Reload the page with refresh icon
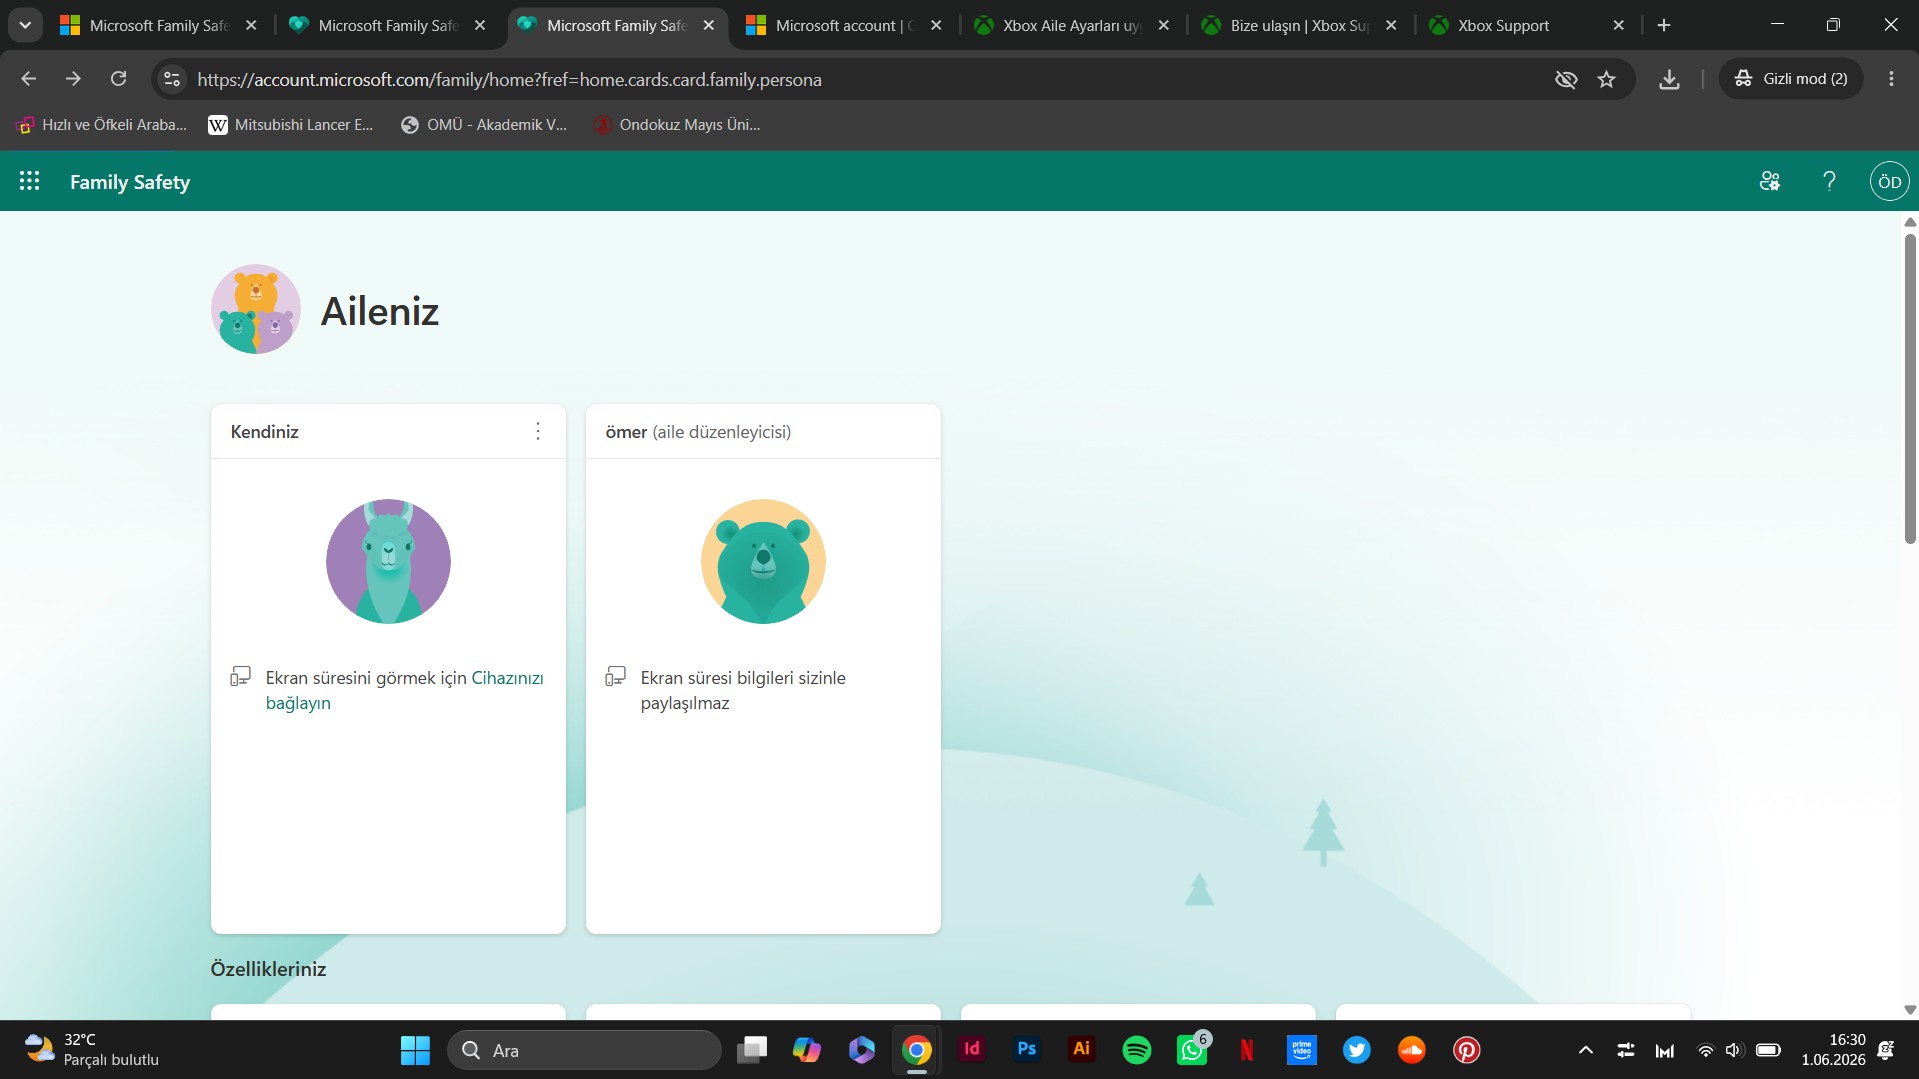Image resolution: width=1919 pixels, height=1079 pixels. click(x=118, y=79)
